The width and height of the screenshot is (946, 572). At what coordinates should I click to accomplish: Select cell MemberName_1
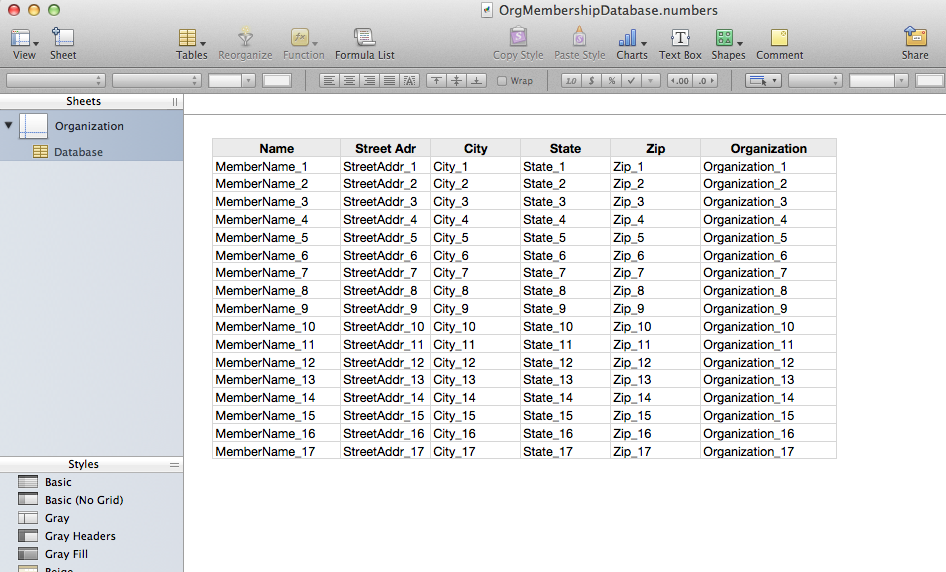click(x=276, y=166)
